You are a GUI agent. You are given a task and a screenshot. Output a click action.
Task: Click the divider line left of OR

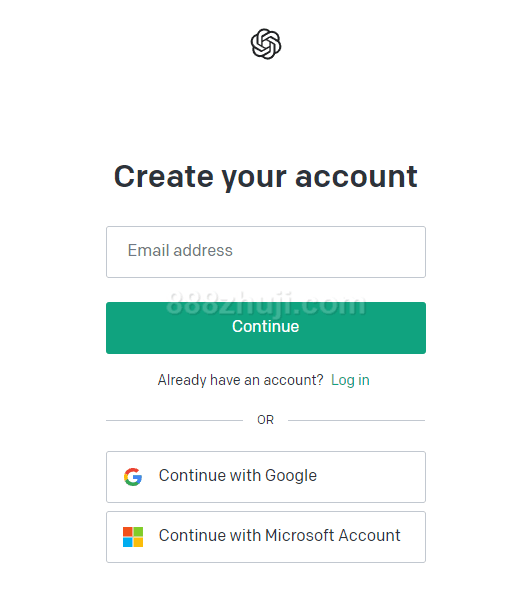175,420
